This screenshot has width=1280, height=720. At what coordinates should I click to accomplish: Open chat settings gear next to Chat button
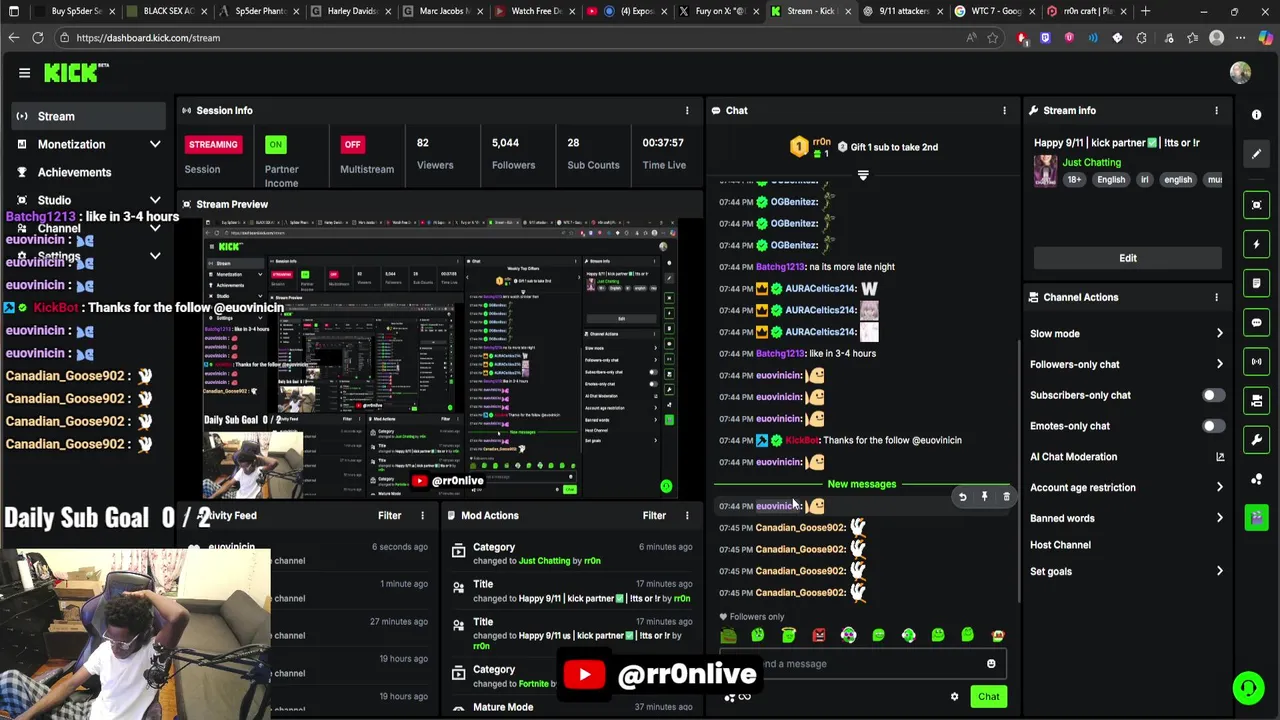(954, 697)
